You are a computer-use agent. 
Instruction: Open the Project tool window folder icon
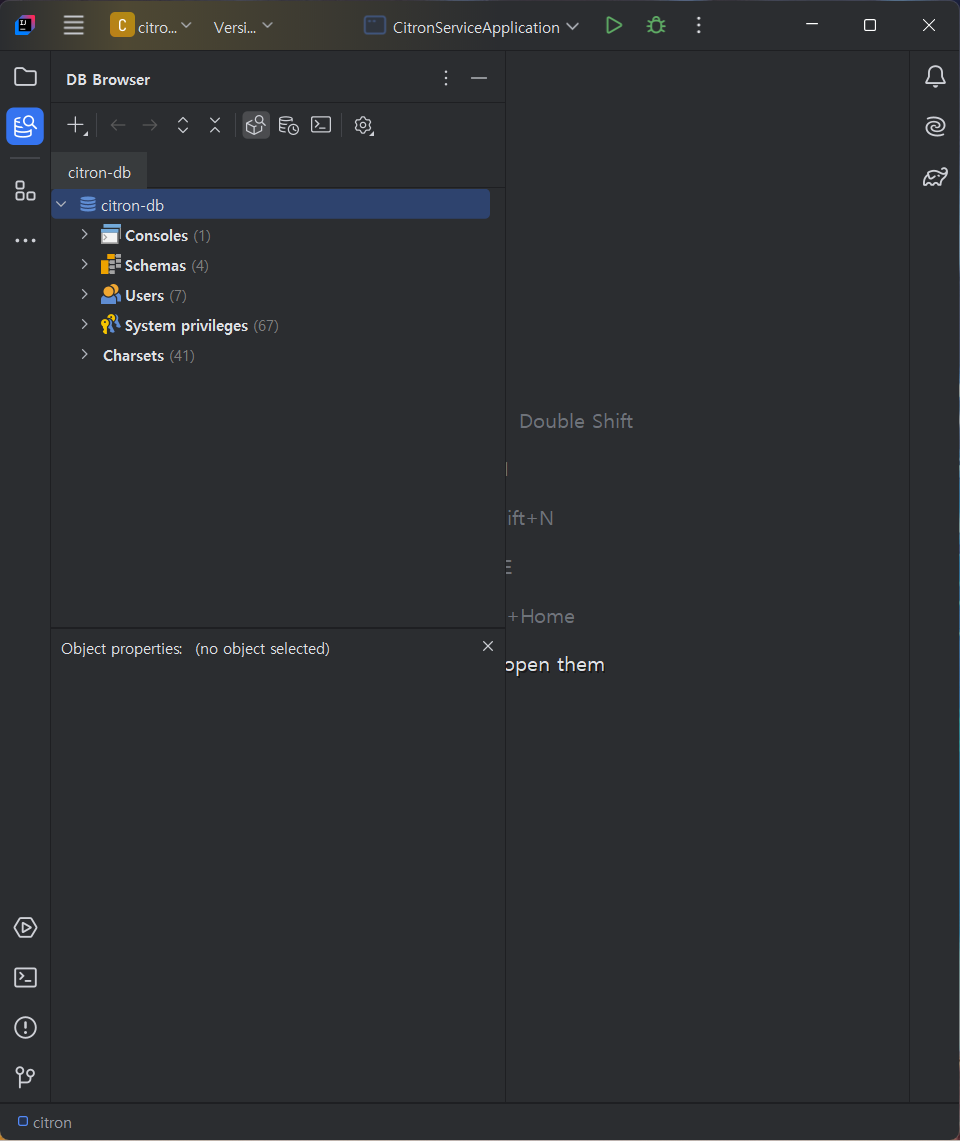(x=25, y=76)
